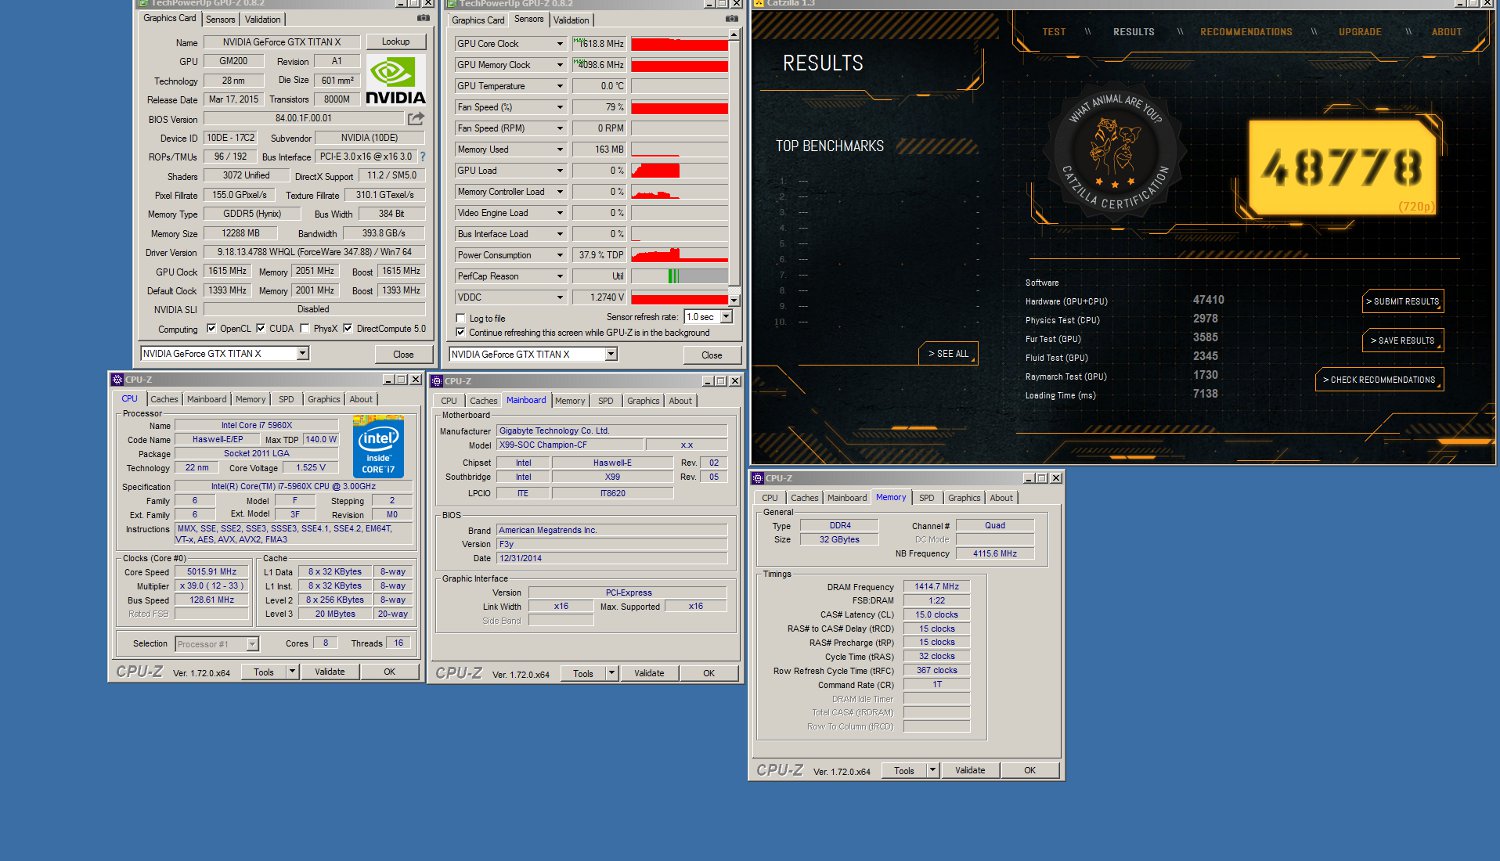
Task: Click the Catzilla window title icon
Action: [759, 4]
